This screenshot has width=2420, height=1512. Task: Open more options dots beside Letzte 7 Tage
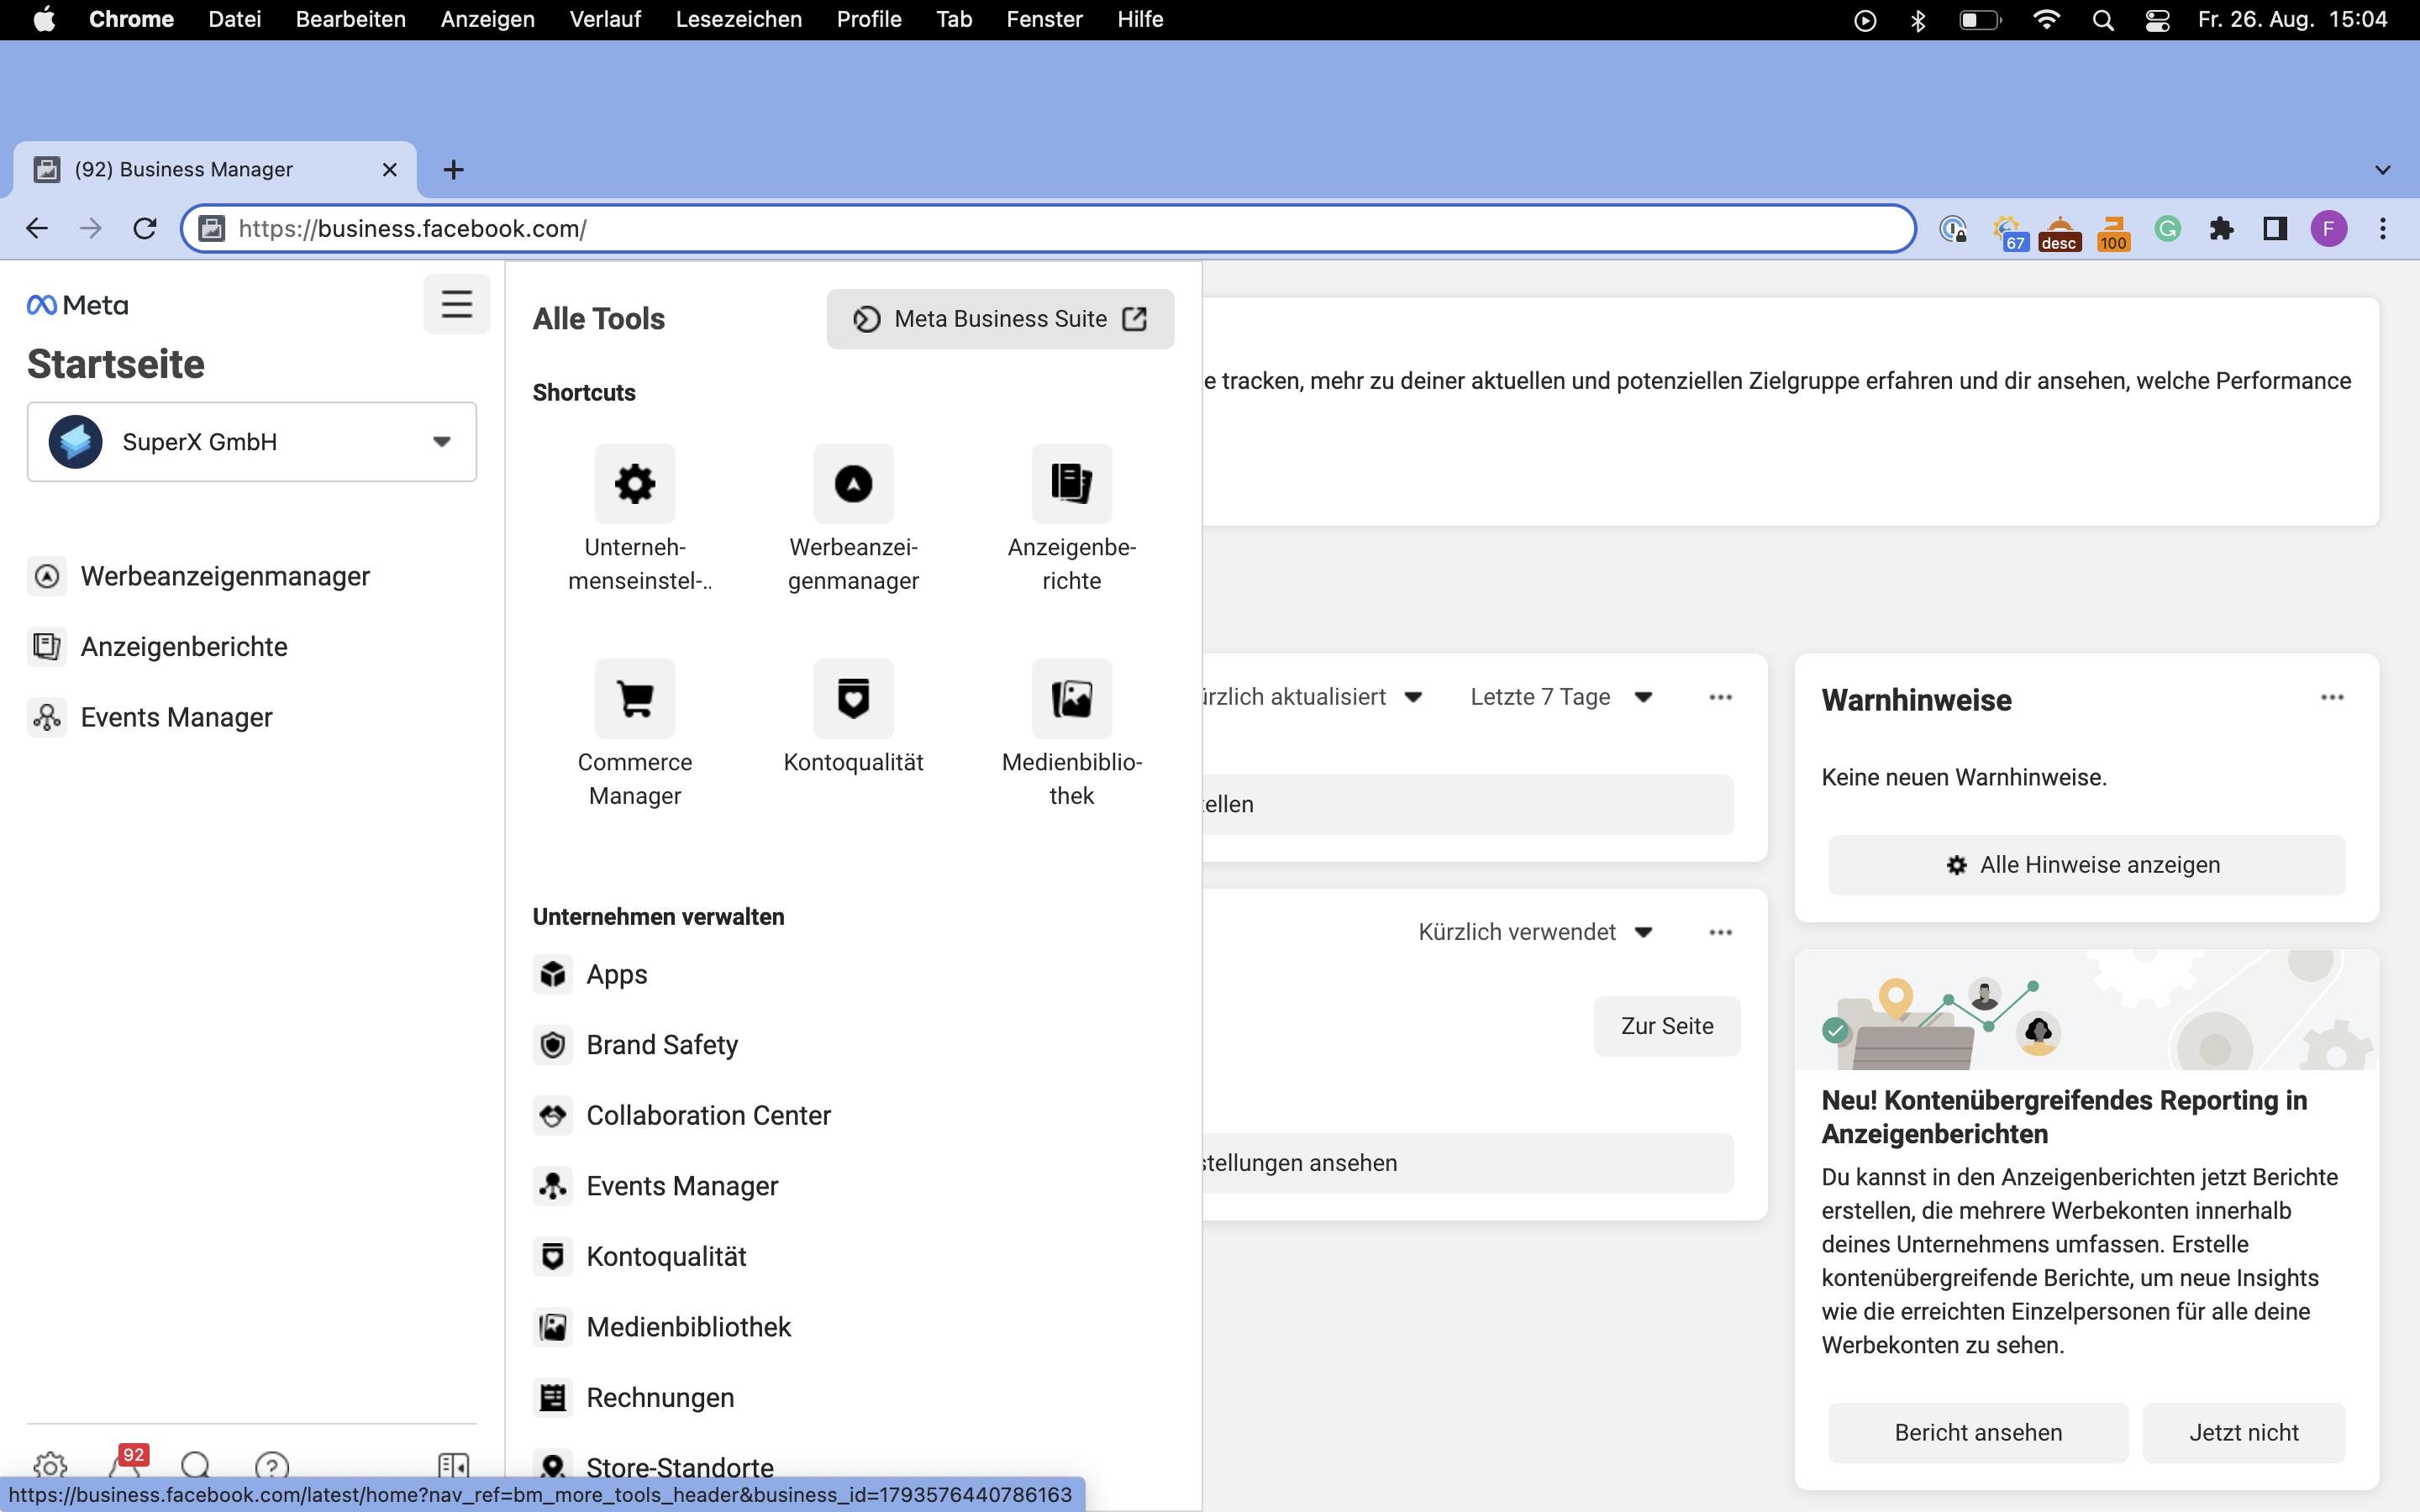pyautogui.click(x=1720, y=697)
